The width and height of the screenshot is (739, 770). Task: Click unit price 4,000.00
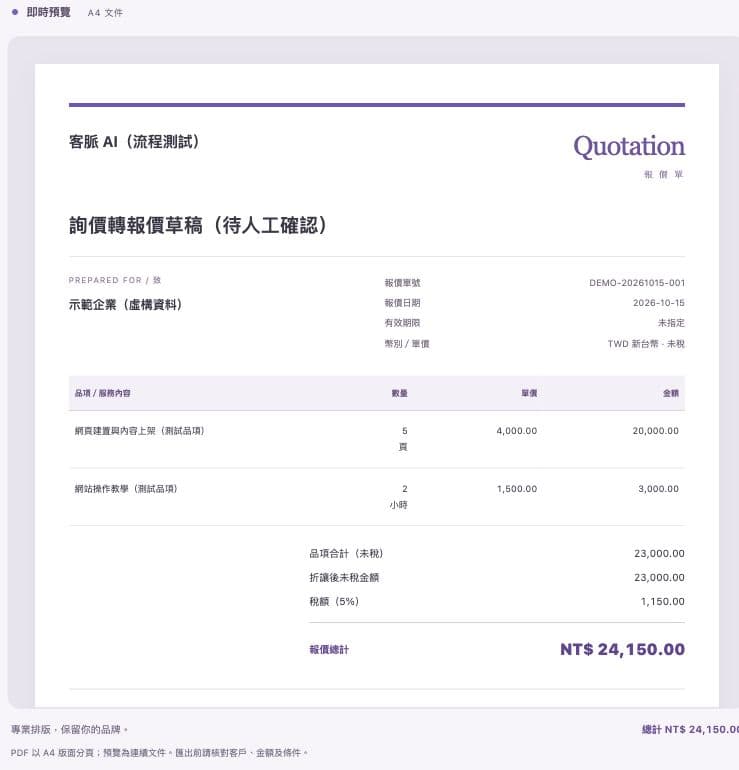[517, 431]
